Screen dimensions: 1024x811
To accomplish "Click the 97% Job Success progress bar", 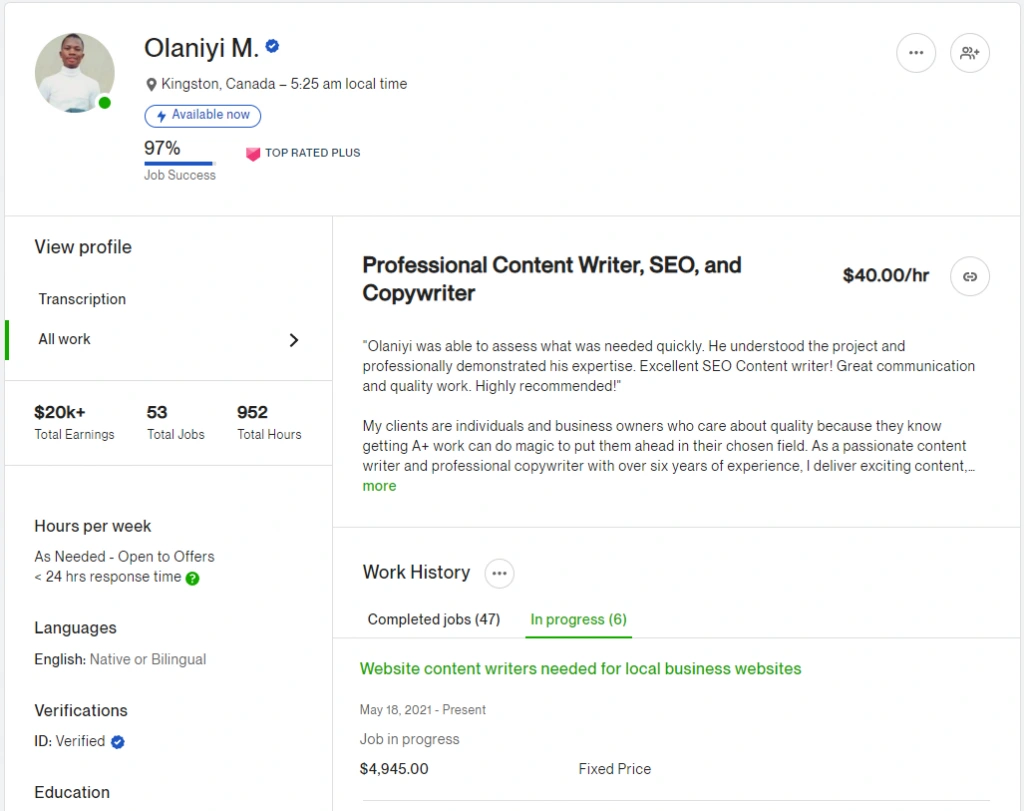I will click(x=180, y=163).
